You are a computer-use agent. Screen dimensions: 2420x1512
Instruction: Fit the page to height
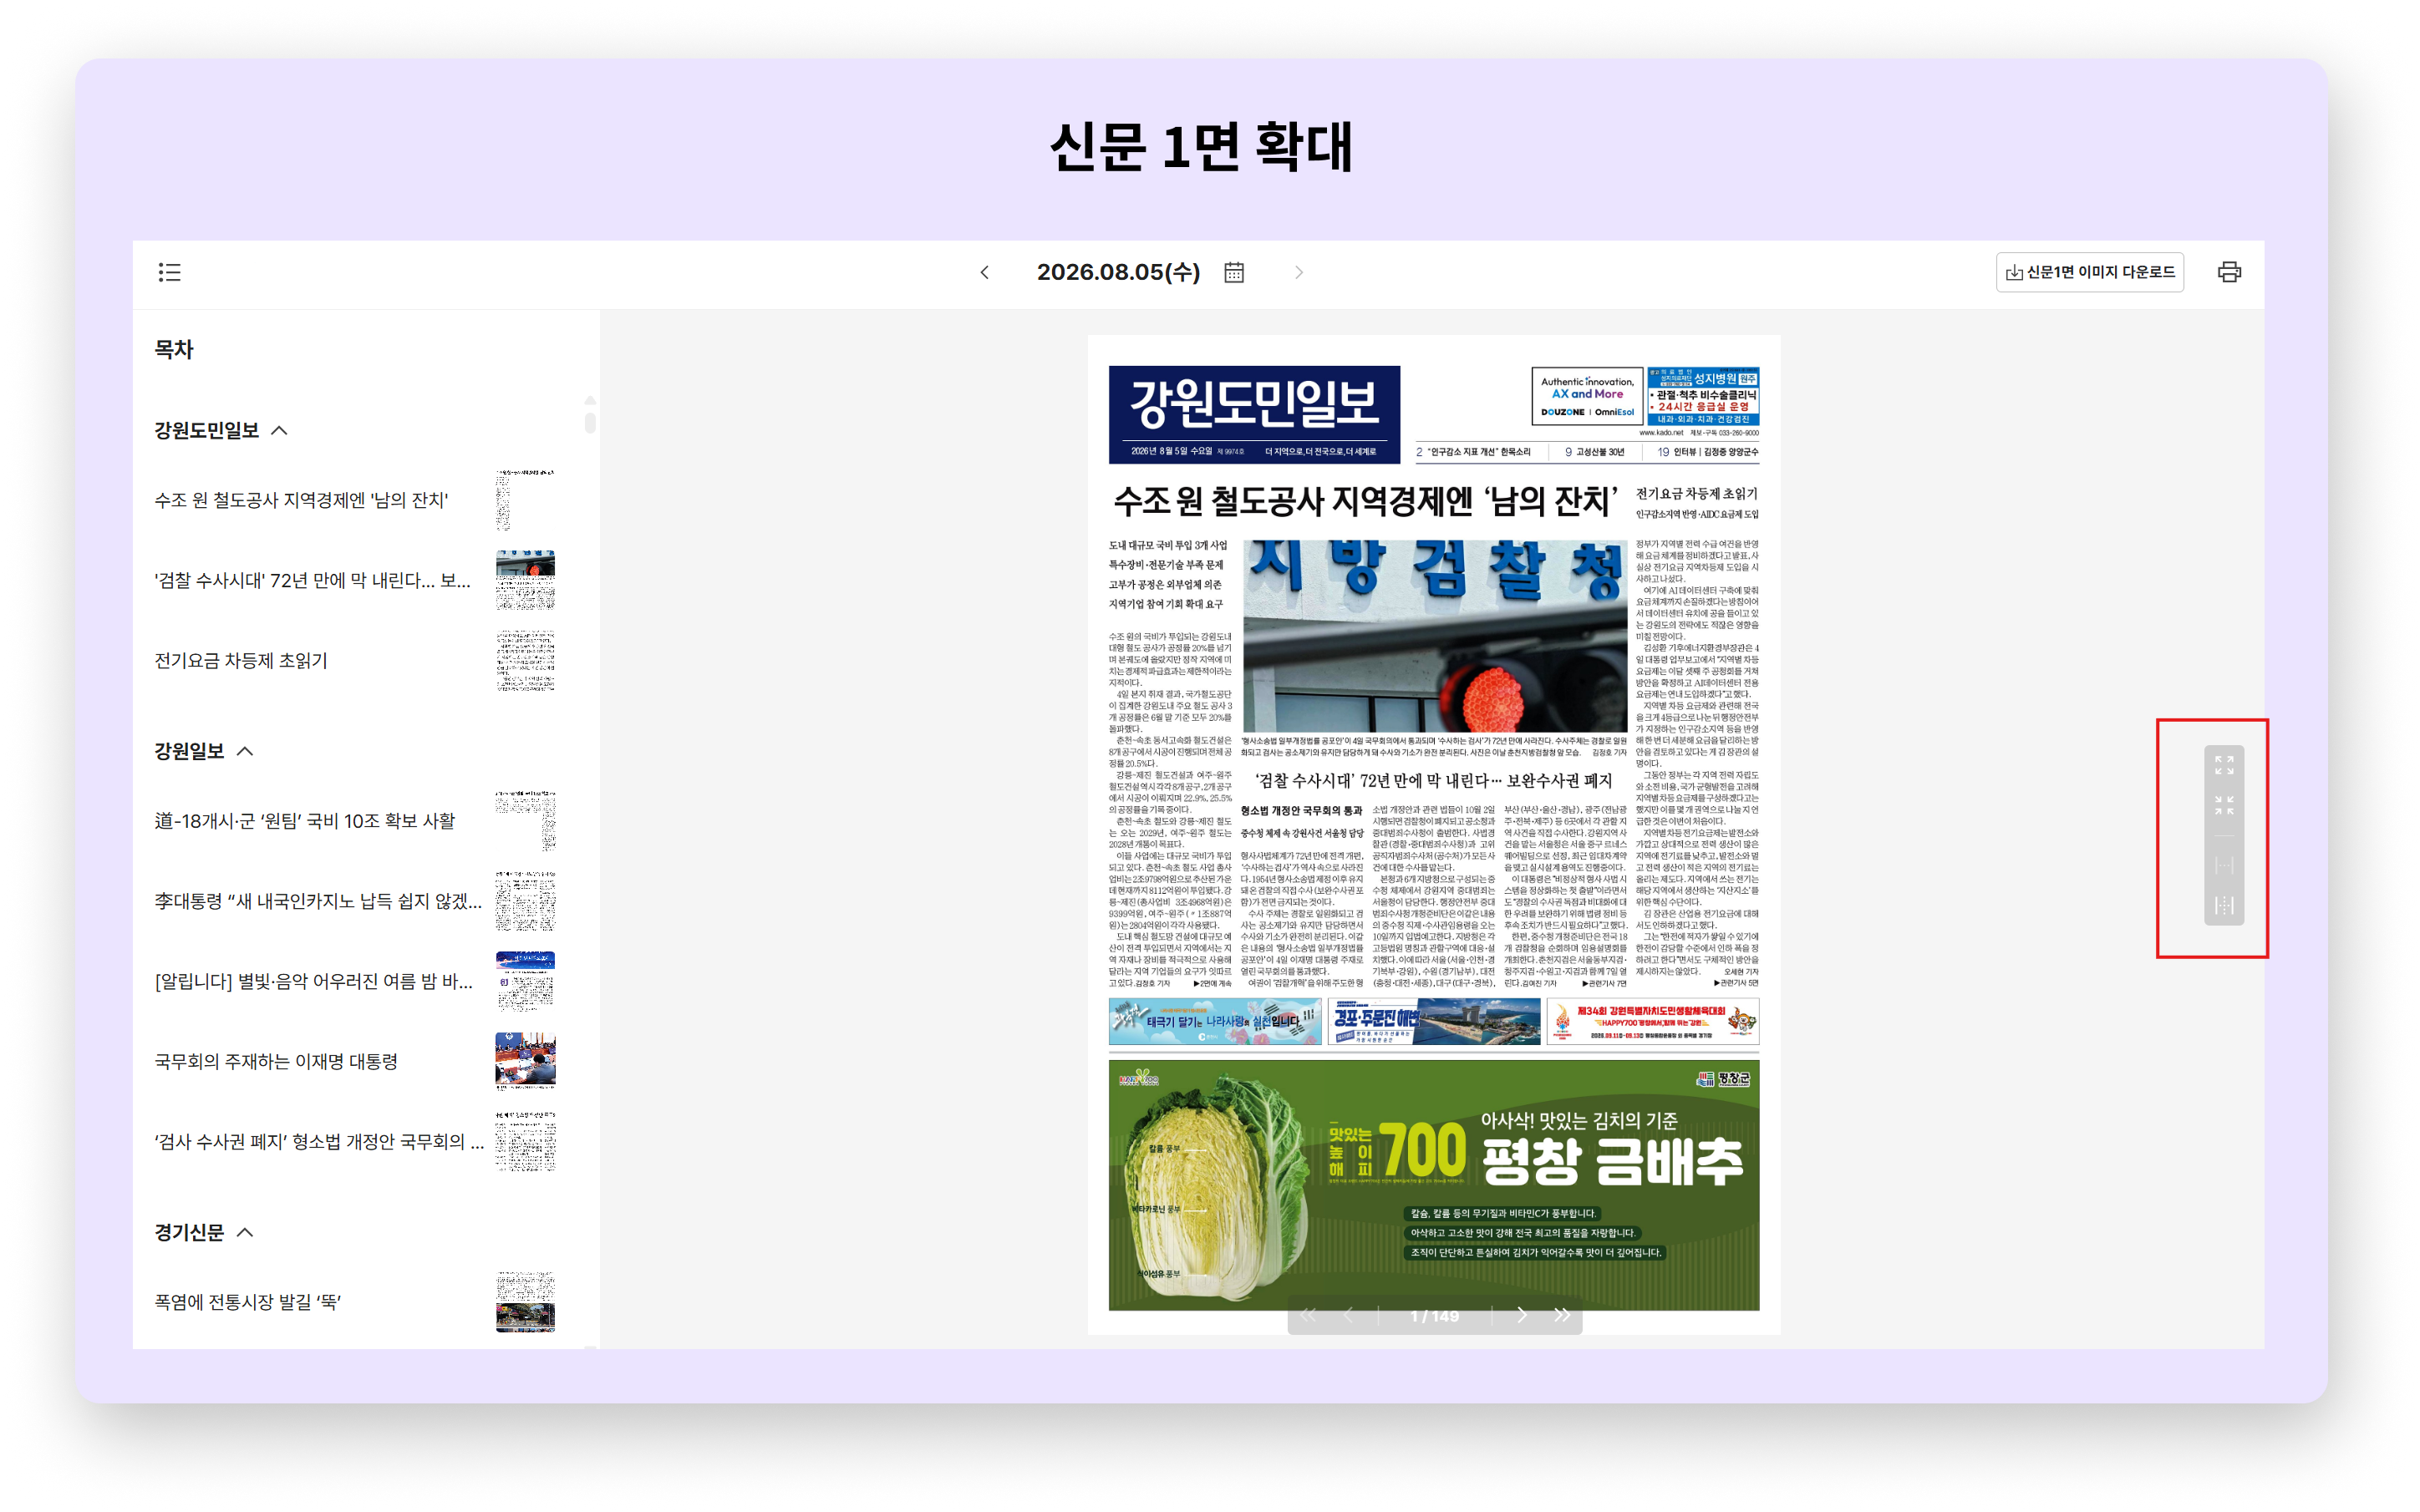point(2224,905)
